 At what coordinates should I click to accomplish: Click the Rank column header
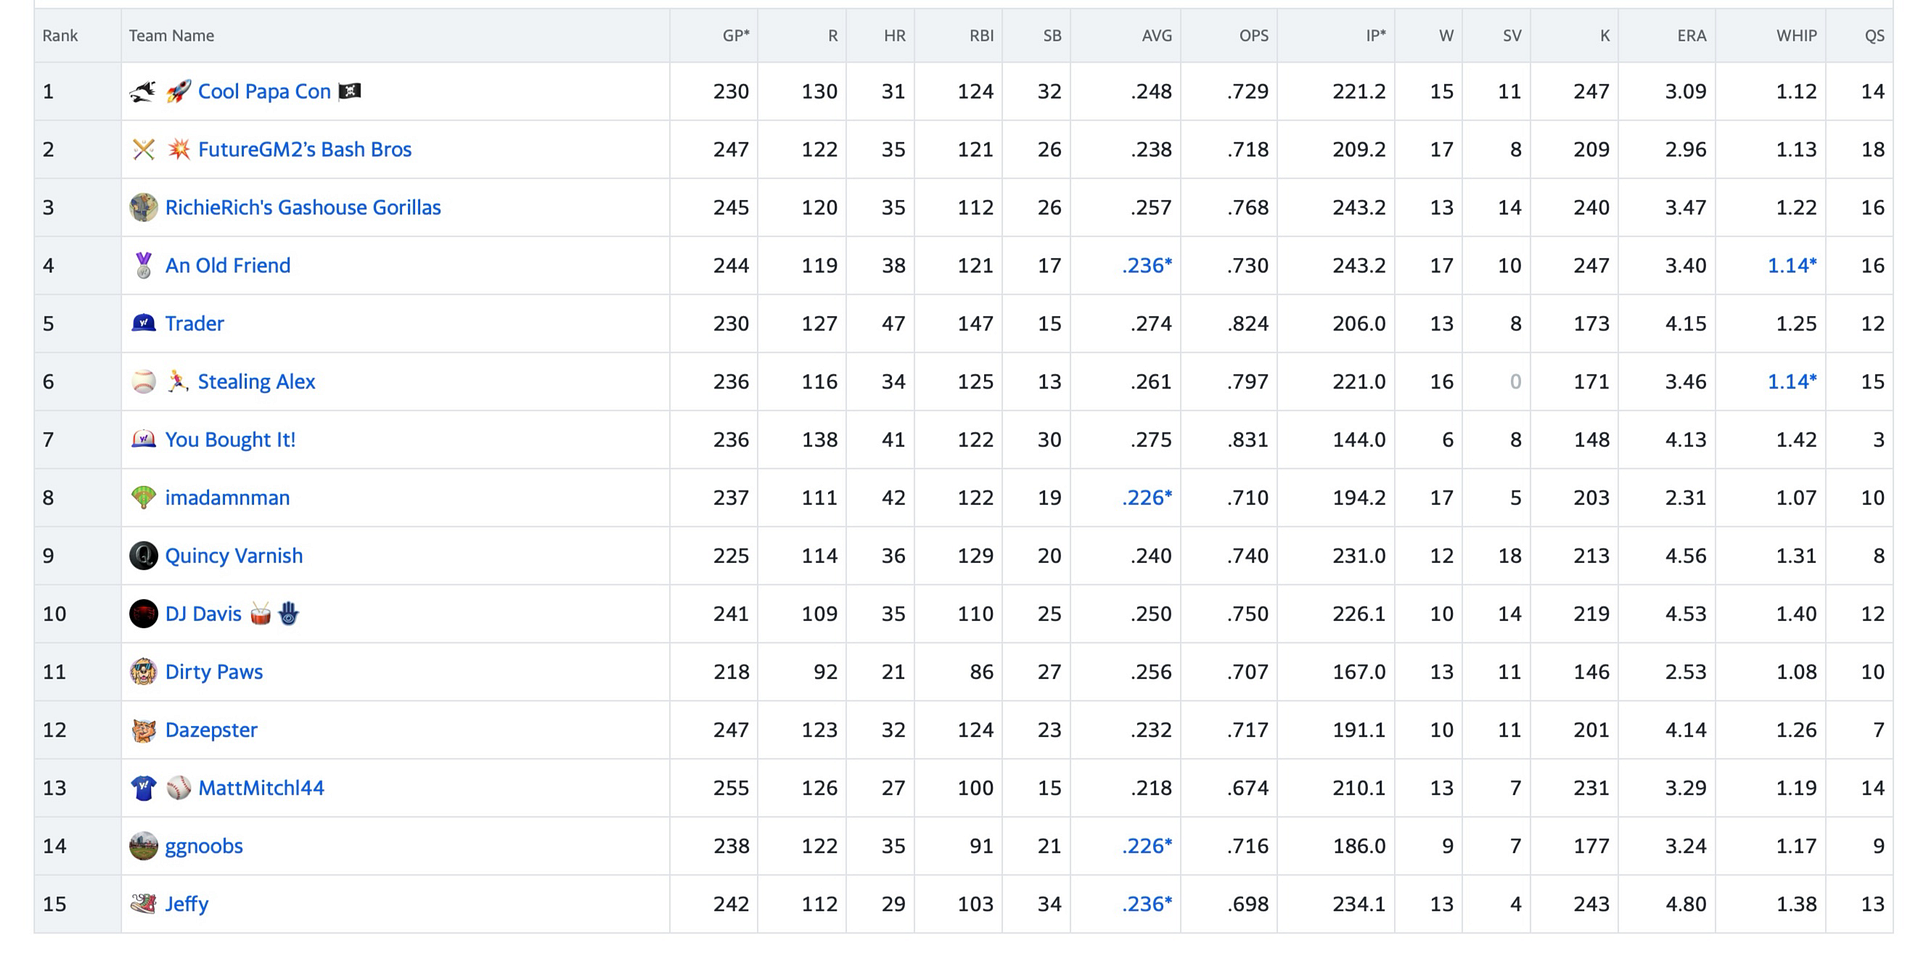[x=60, y=36]
